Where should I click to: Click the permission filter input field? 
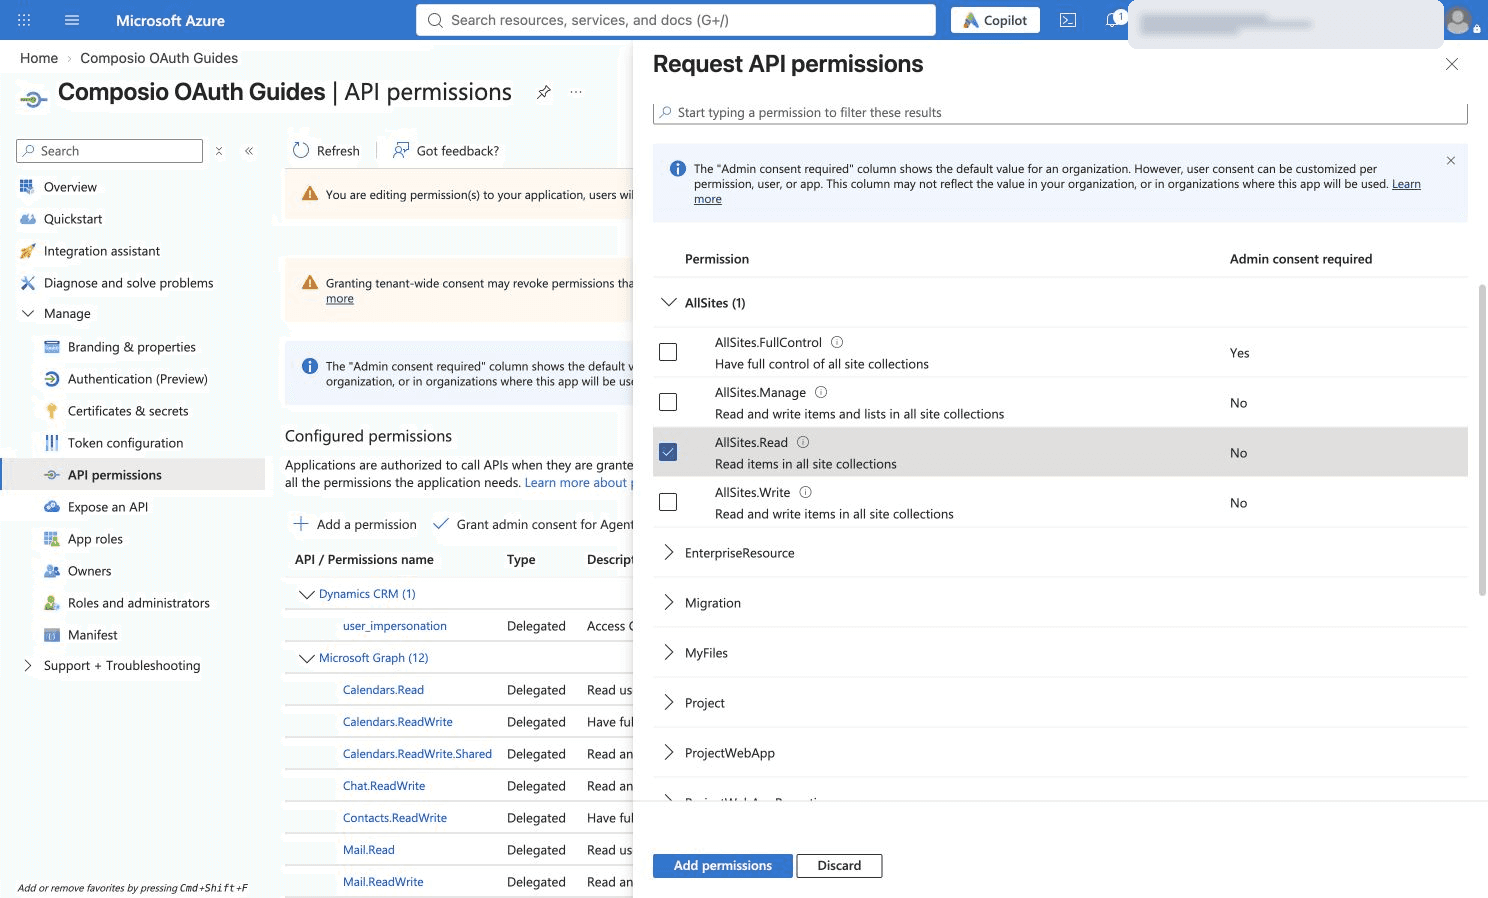1060,112
